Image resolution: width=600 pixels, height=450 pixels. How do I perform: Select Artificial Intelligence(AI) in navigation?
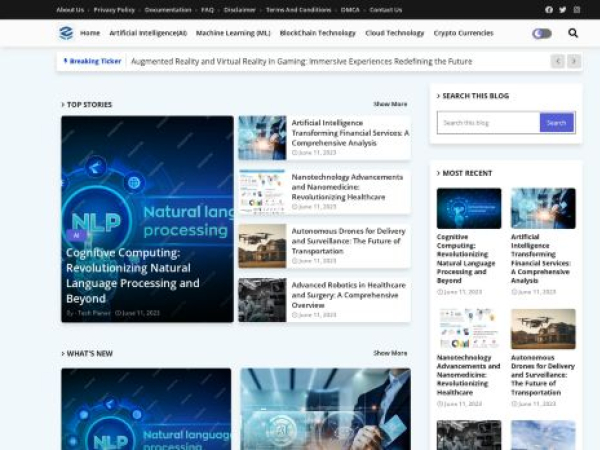[148, 33]
